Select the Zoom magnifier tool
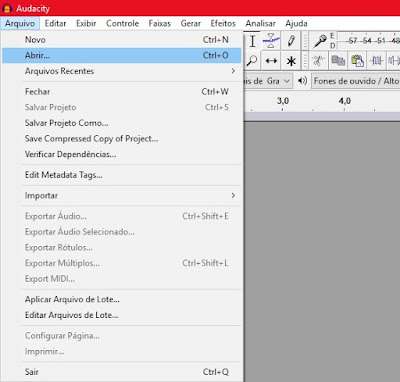 tap(252, 61)
